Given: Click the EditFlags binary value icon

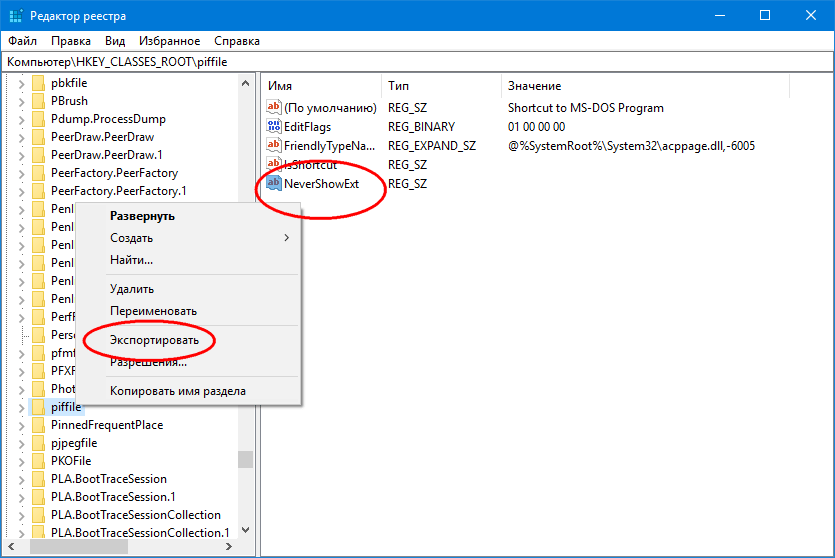Looking at the screenshot, I should click(274, 127).
